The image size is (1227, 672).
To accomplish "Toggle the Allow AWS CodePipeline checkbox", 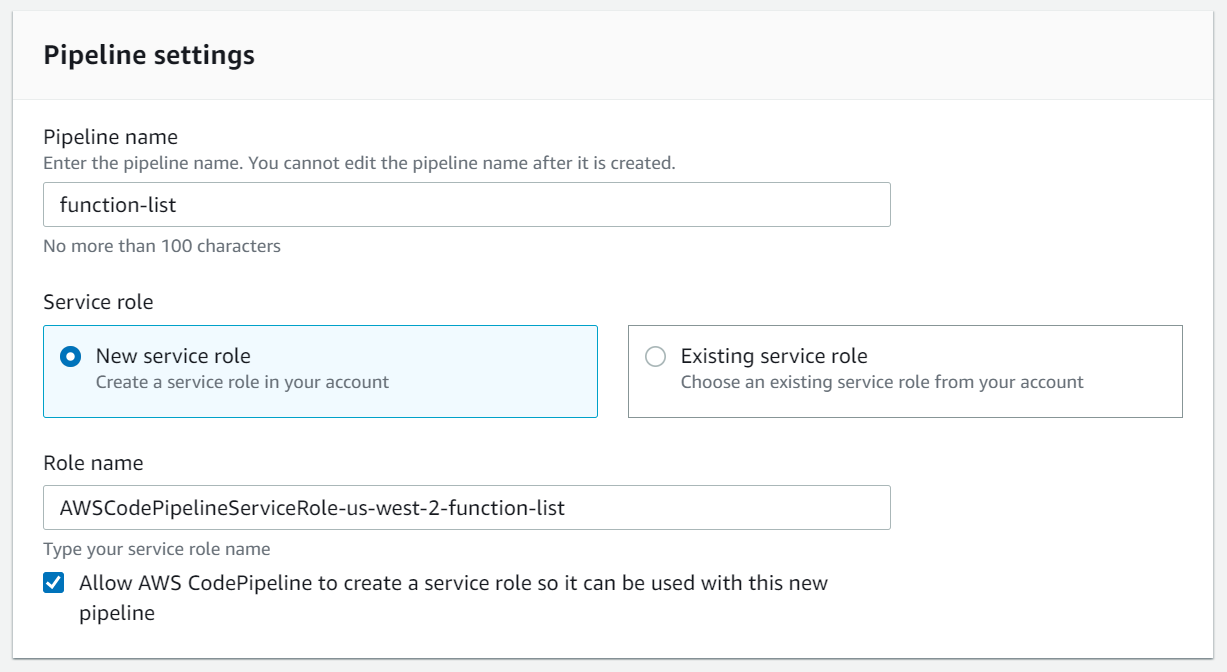I will tap(54, 583).
